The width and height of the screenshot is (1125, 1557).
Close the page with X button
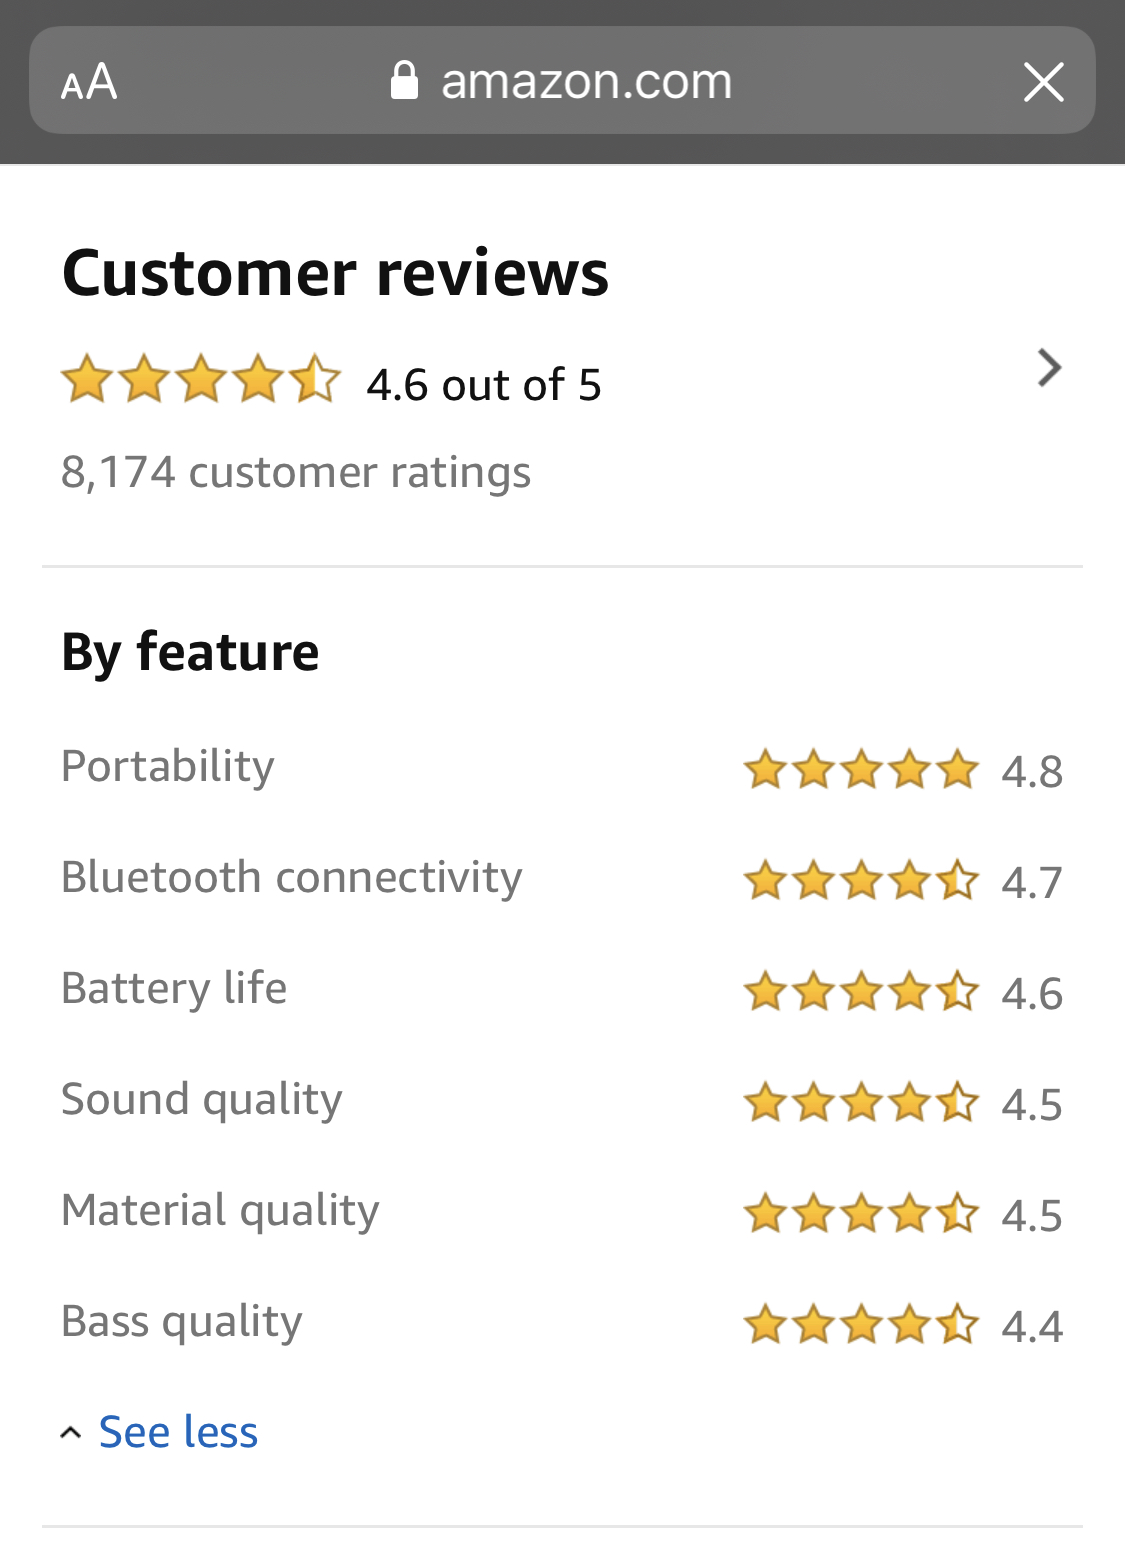pyautogui.click(x=1043, y=82)
